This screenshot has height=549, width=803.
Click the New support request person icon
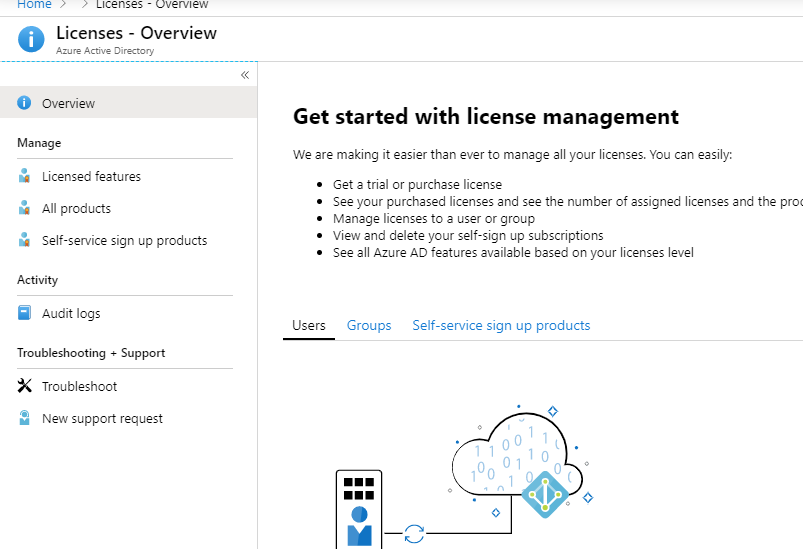[x=24, y=417]
